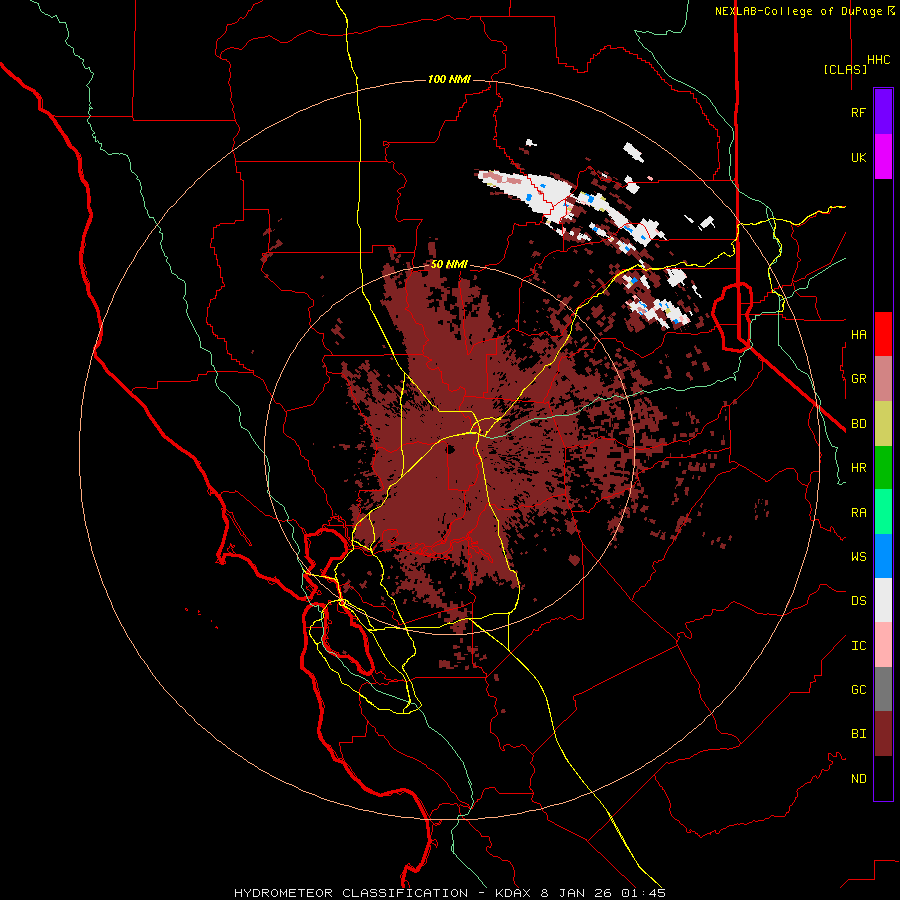The image size is (900, 900).
Task: Click the UK magenta legend swatch
Action: click(883, 156)
